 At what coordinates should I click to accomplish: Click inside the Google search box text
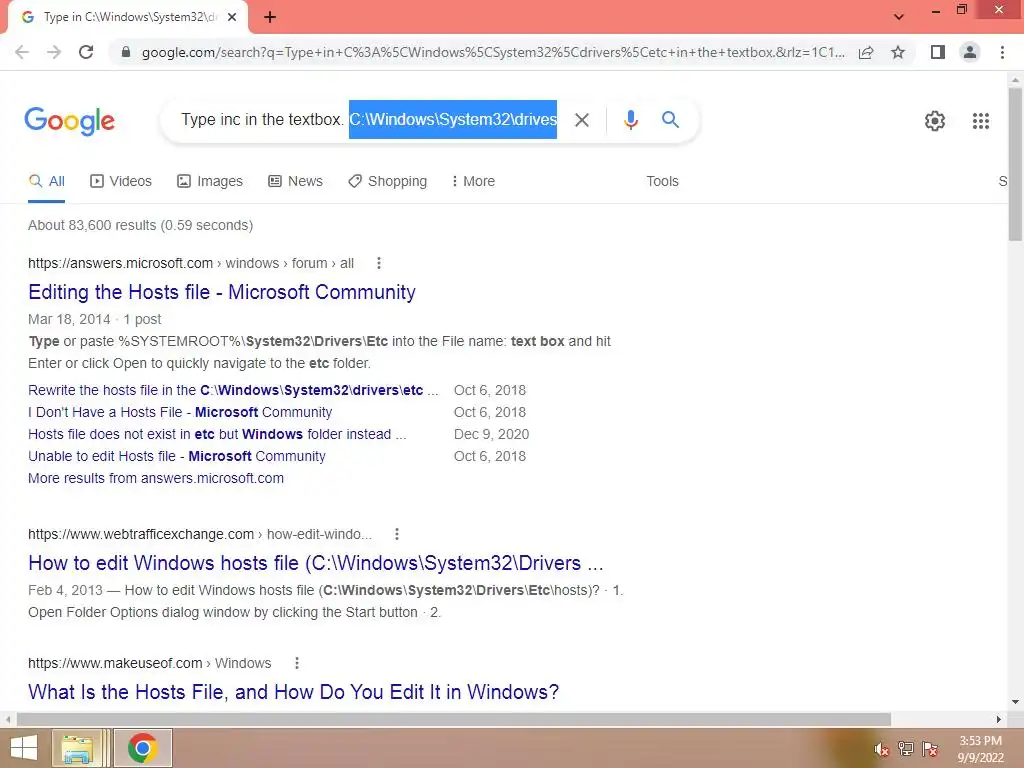coord(368,120)
